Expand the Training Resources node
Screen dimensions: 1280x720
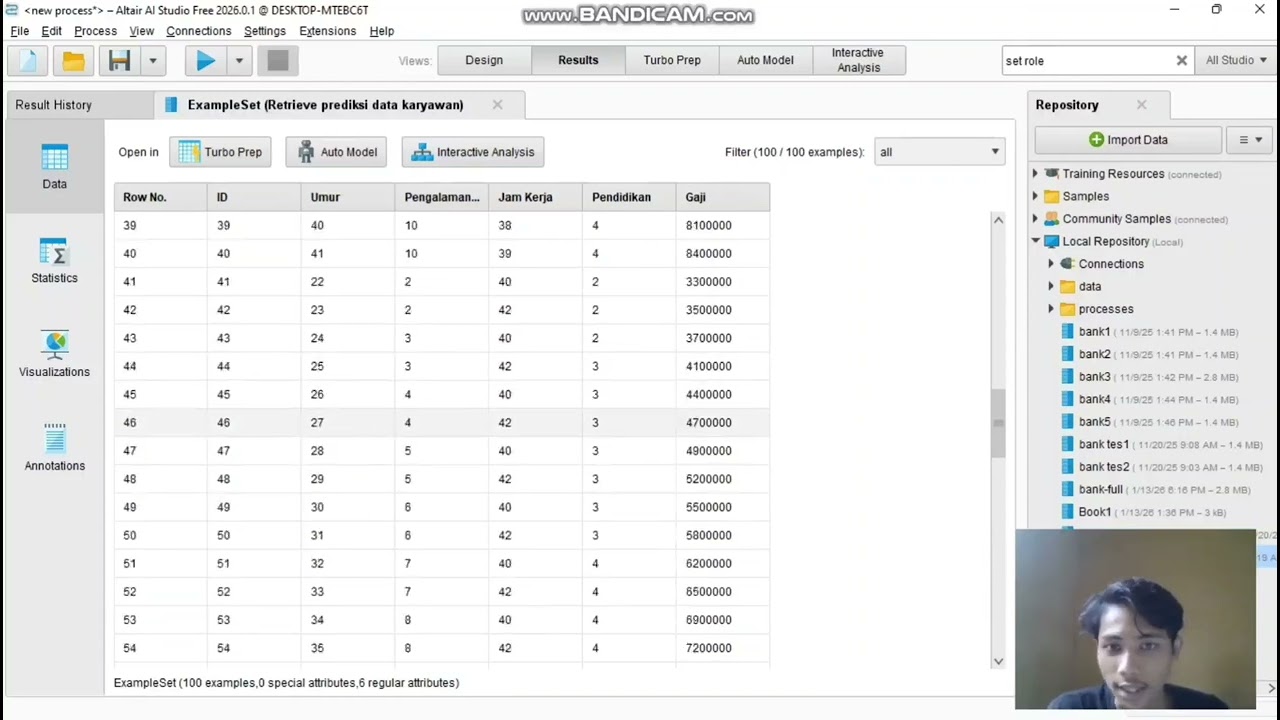tap(1035, 174)
